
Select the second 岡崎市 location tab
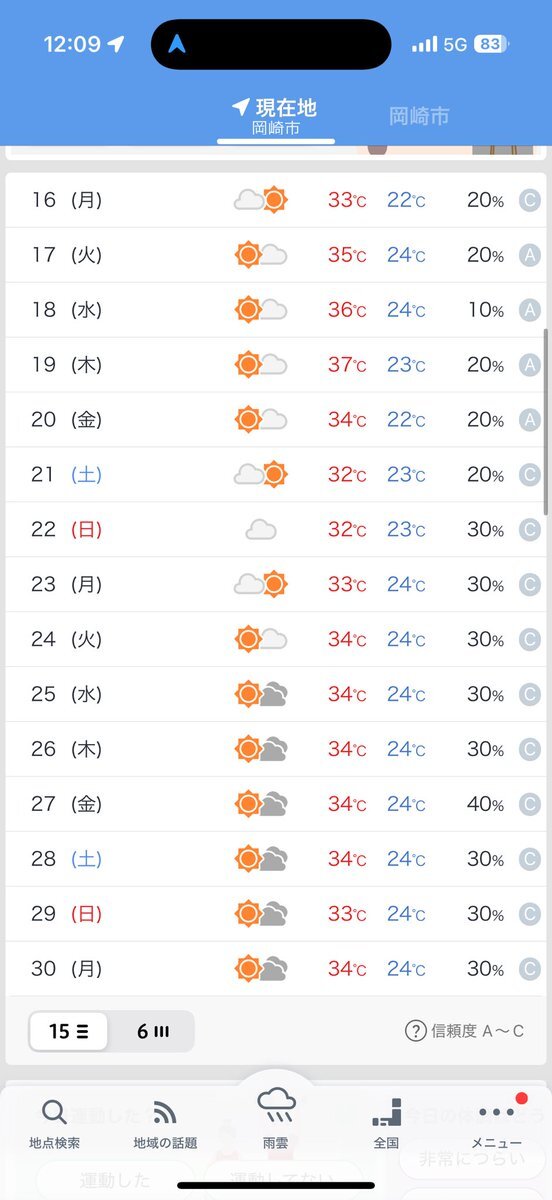pos(419,116)
